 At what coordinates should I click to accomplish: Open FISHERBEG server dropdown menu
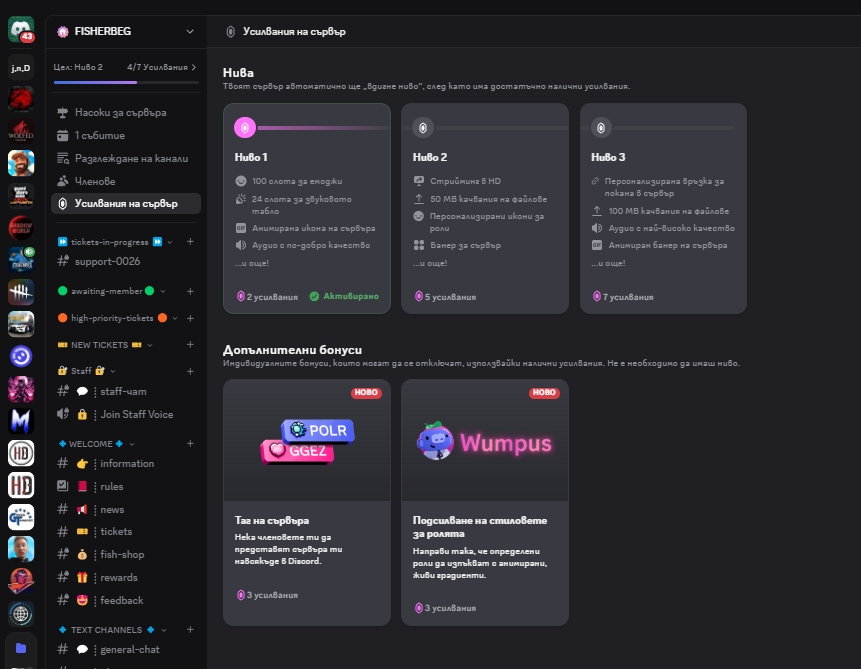(190, 31)
